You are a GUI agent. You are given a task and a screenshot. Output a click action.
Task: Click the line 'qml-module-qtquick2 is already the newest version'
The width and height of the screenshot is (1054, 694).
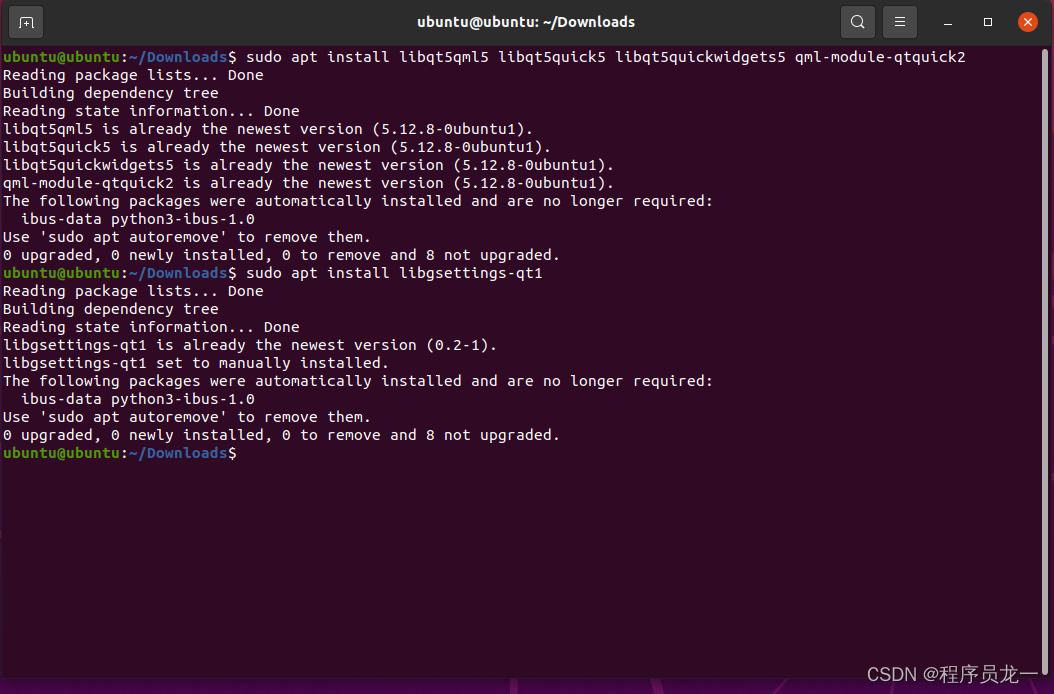pos(308,184)
